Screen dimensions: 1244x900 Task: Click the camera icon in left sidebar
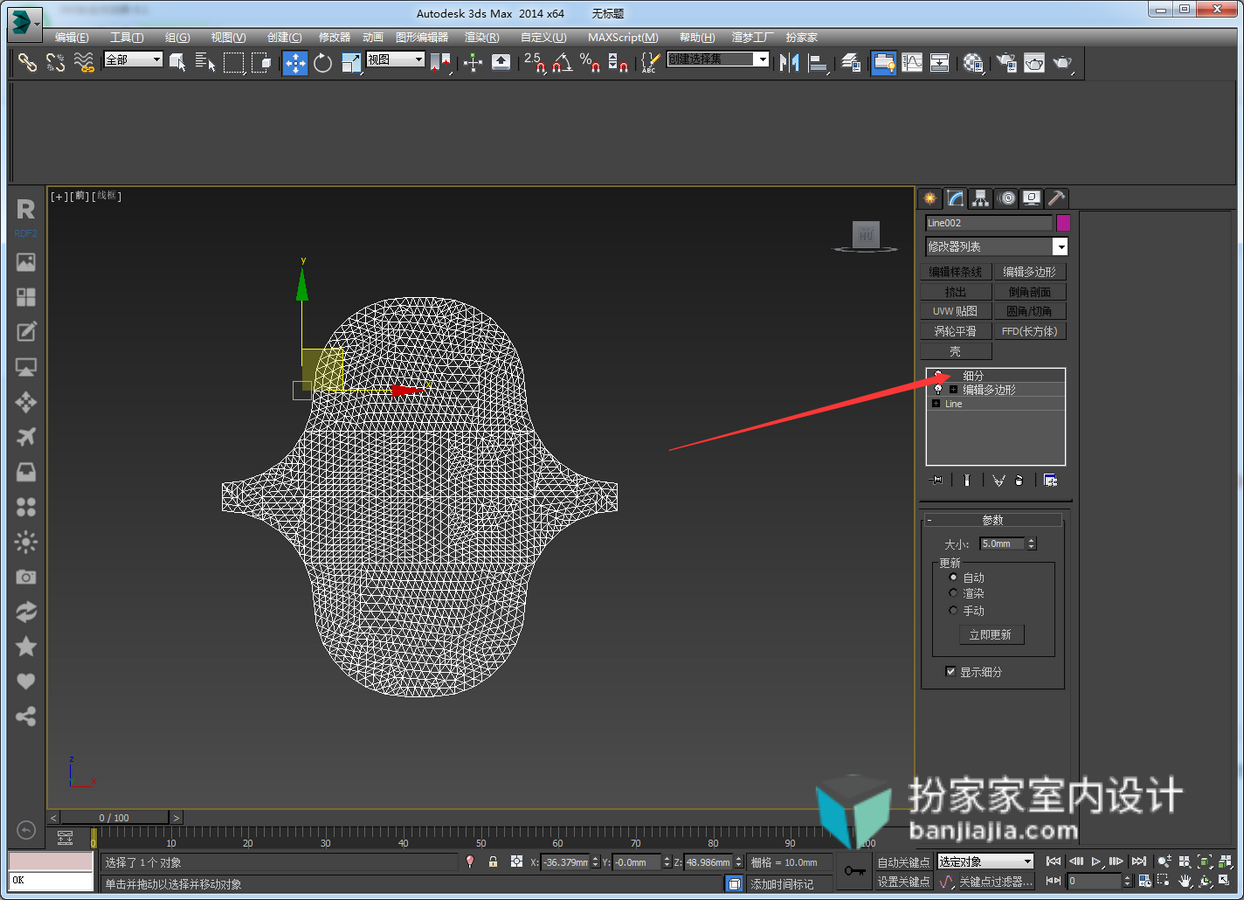pos(26,577)
